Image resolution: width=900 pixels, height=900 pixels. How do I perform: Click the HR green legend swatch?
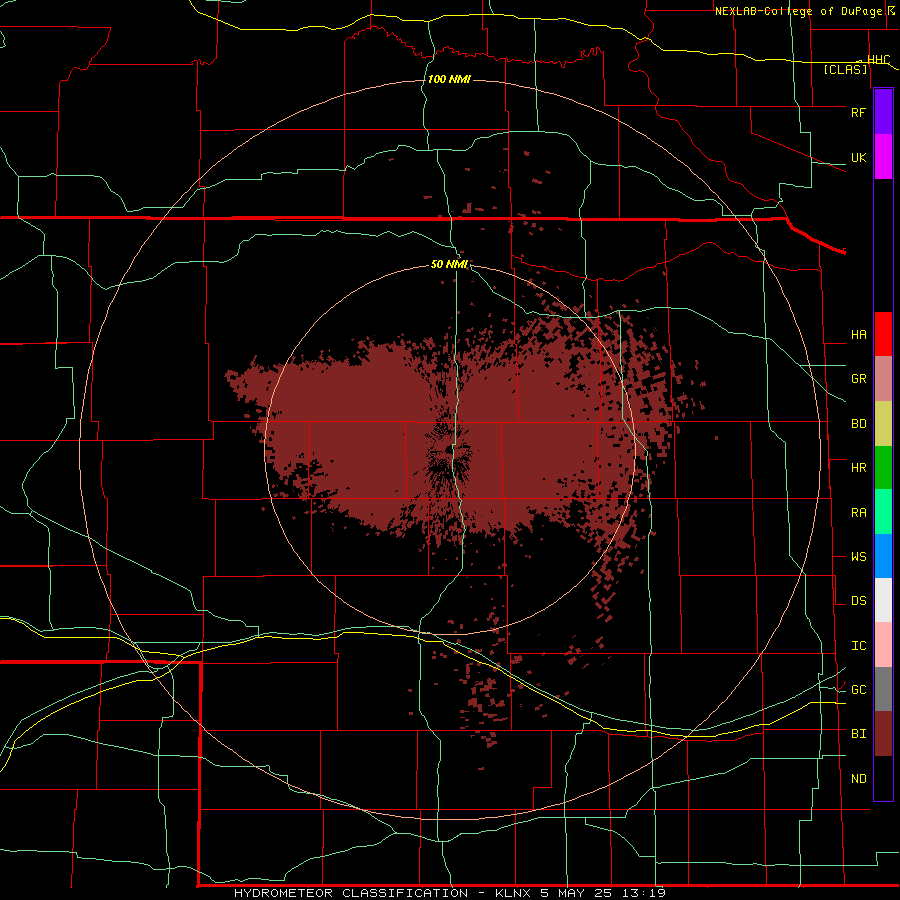pyautogui.click(x=883, y=468)
